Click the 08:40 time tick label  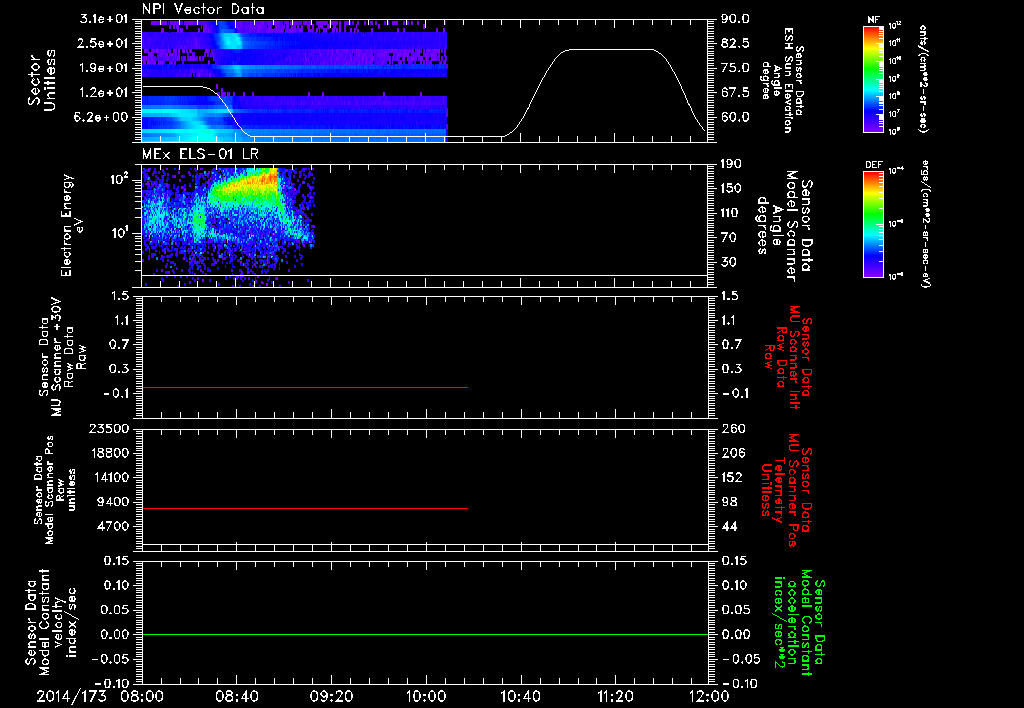[236, 696]
